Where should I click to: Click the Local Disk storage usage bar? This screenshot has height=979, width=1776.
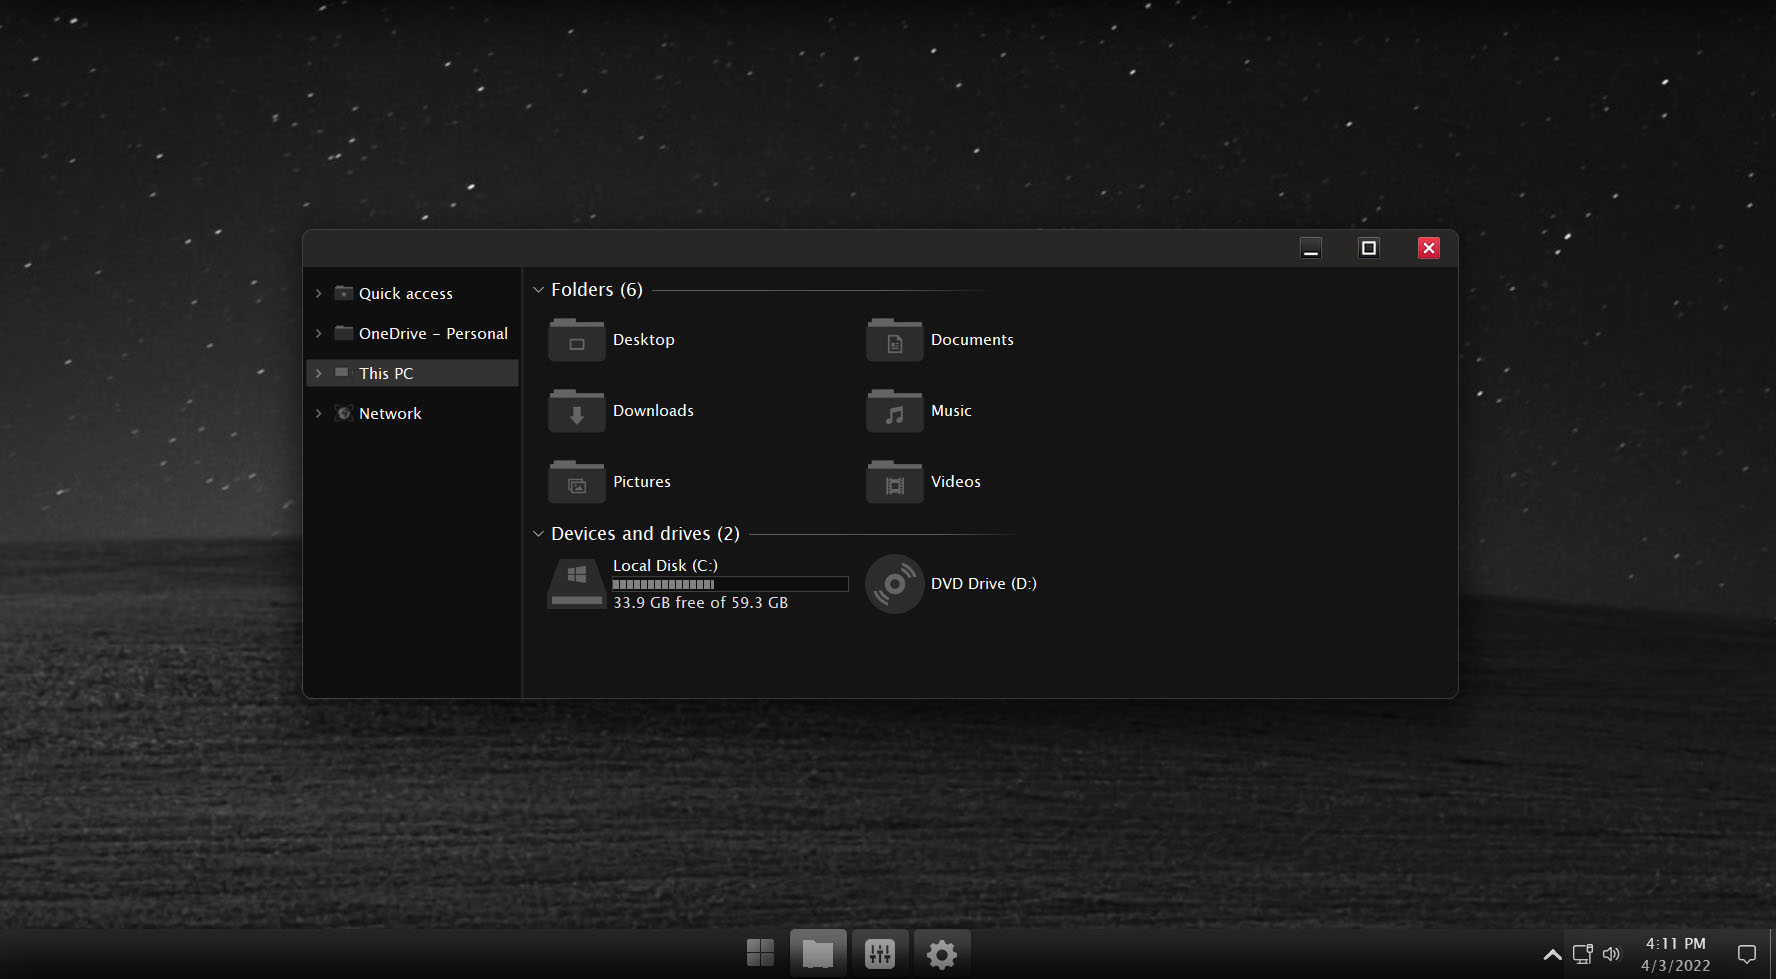tap(729, 584)
